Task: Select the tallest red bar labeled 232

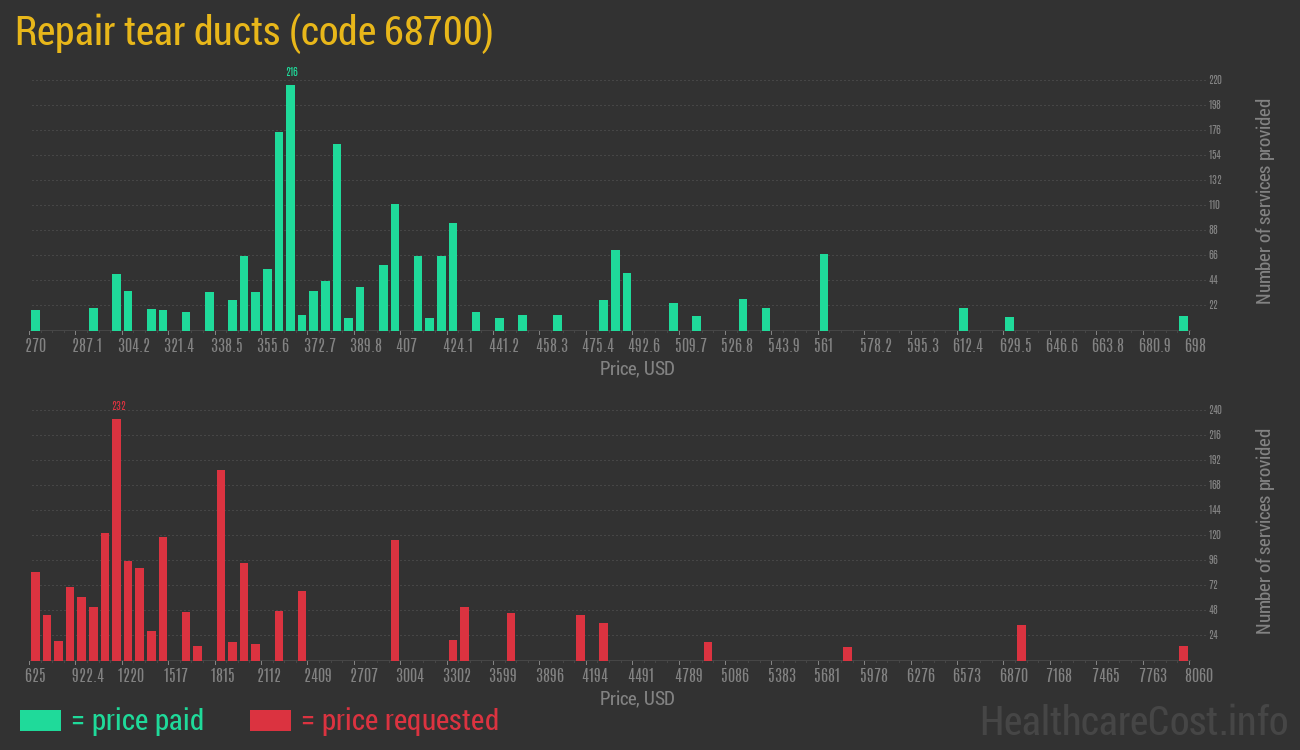Action: click(x=117, y=539)
